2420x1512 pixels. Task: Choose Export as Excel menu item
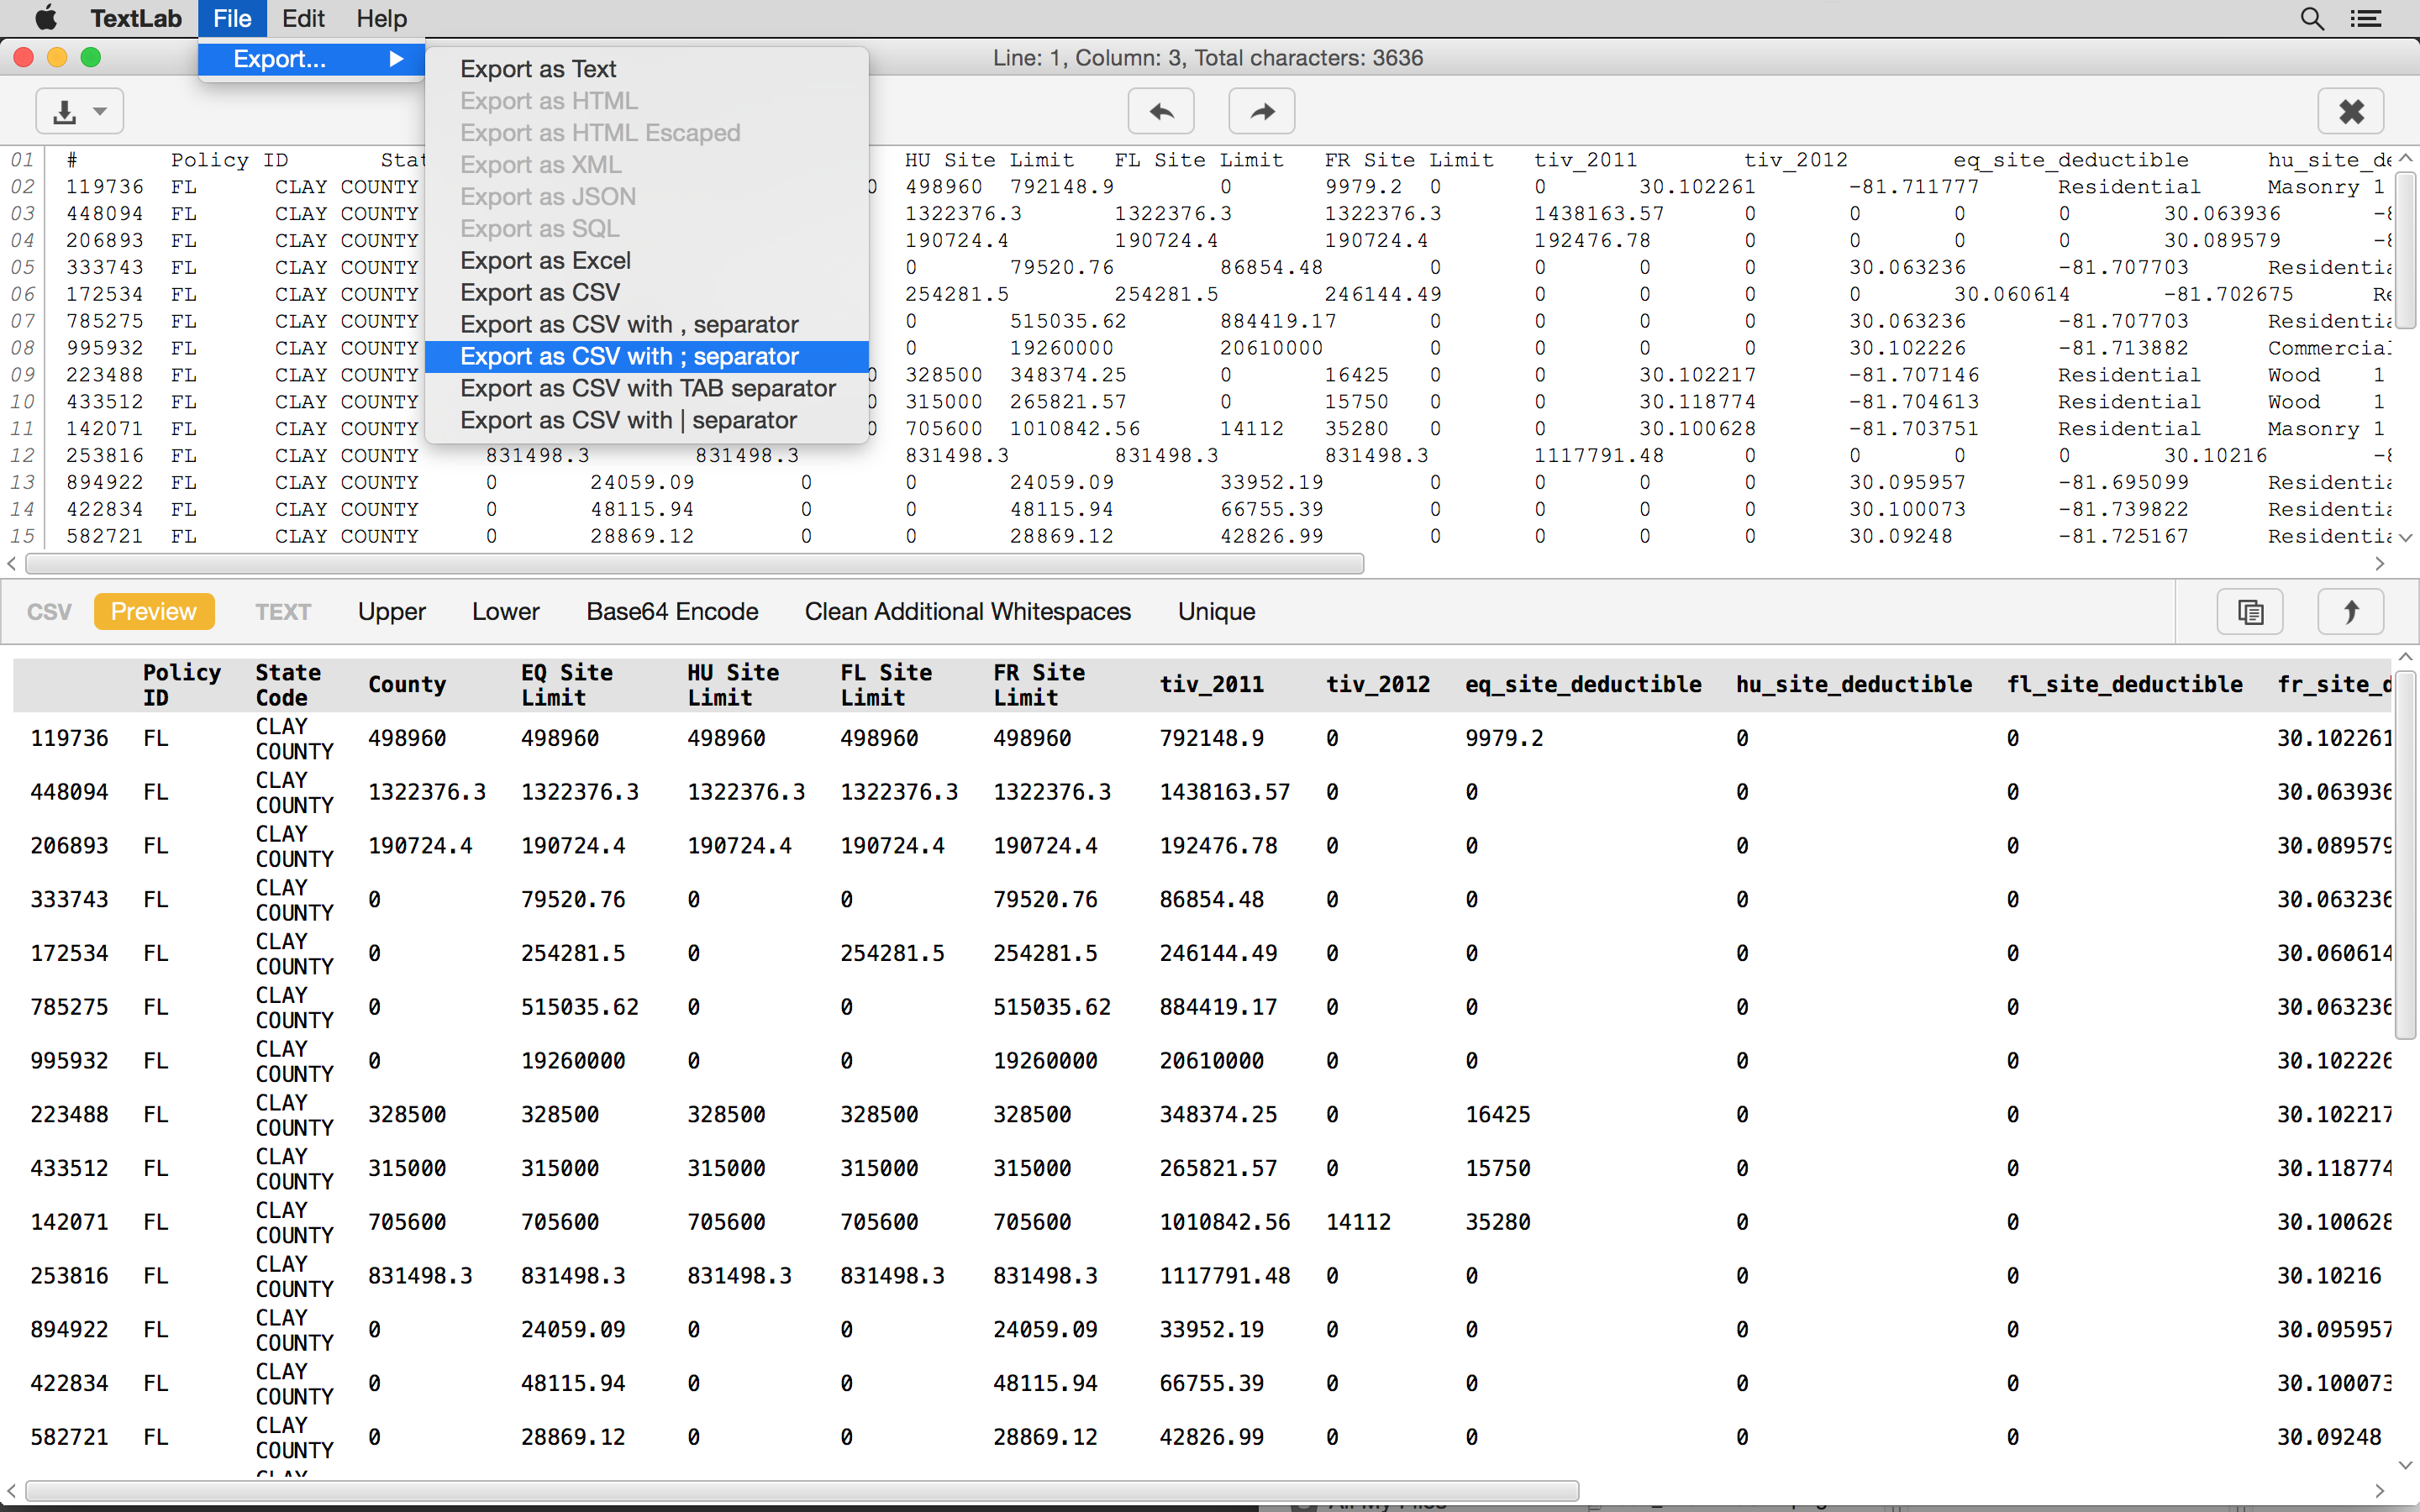click(545, 260)
